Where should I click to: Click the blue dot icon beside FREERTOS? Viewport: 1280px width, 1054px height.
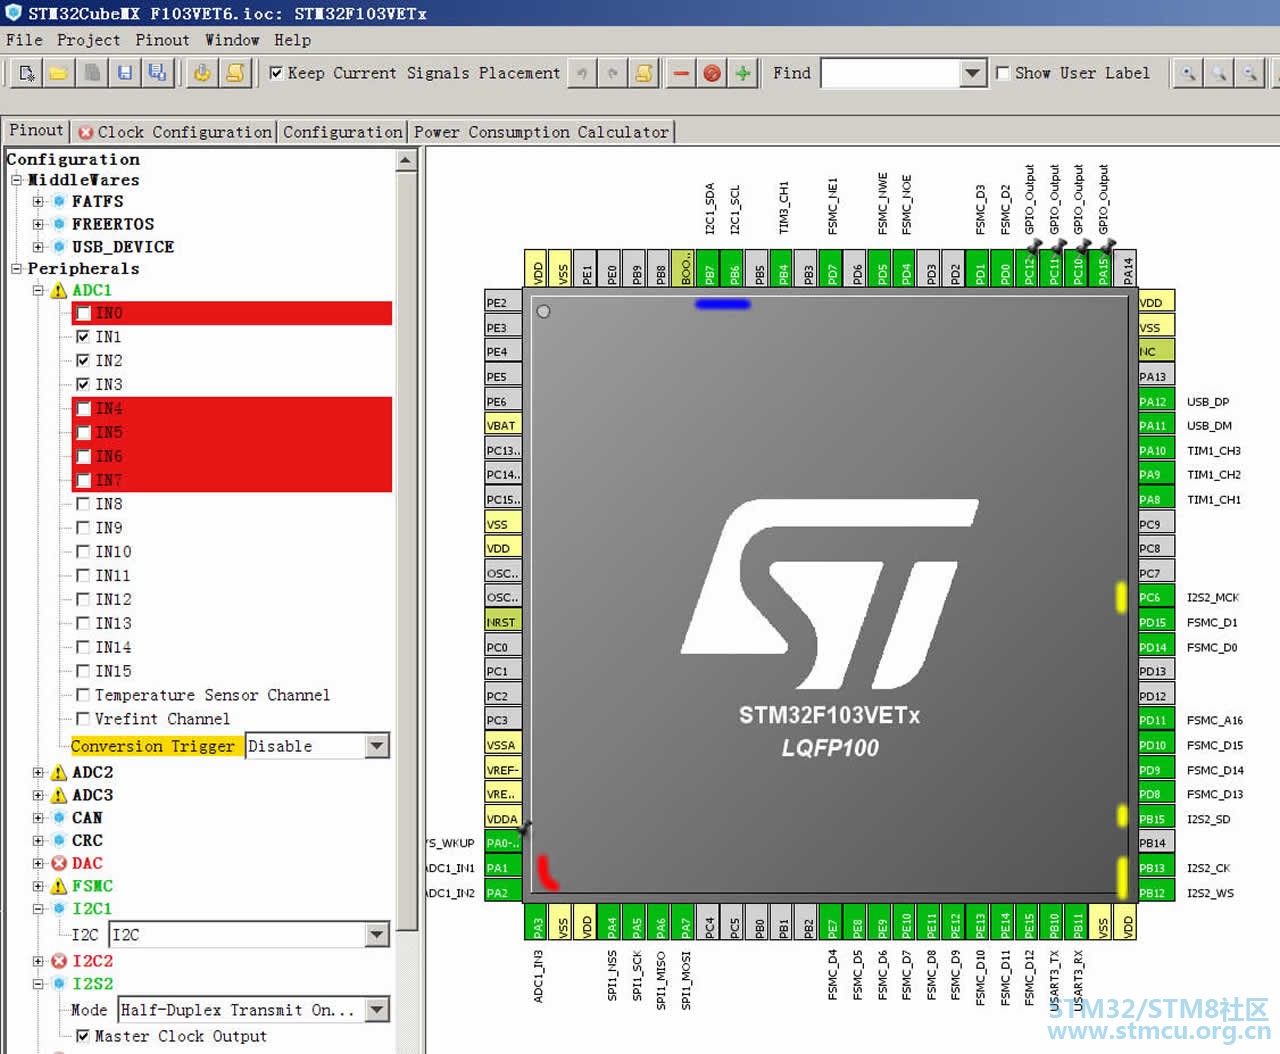click(x=59, y=224)
